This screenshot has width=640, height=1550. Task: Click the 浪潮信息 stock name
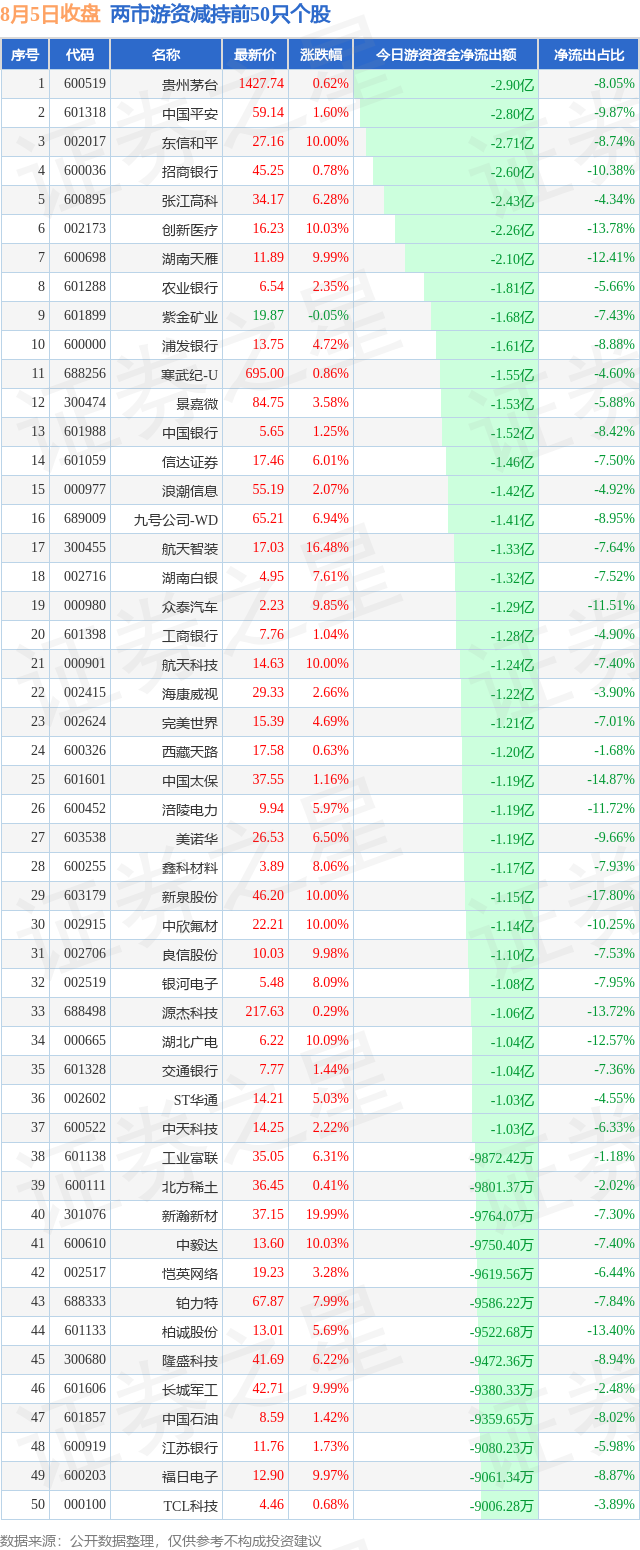pos(190,490)
